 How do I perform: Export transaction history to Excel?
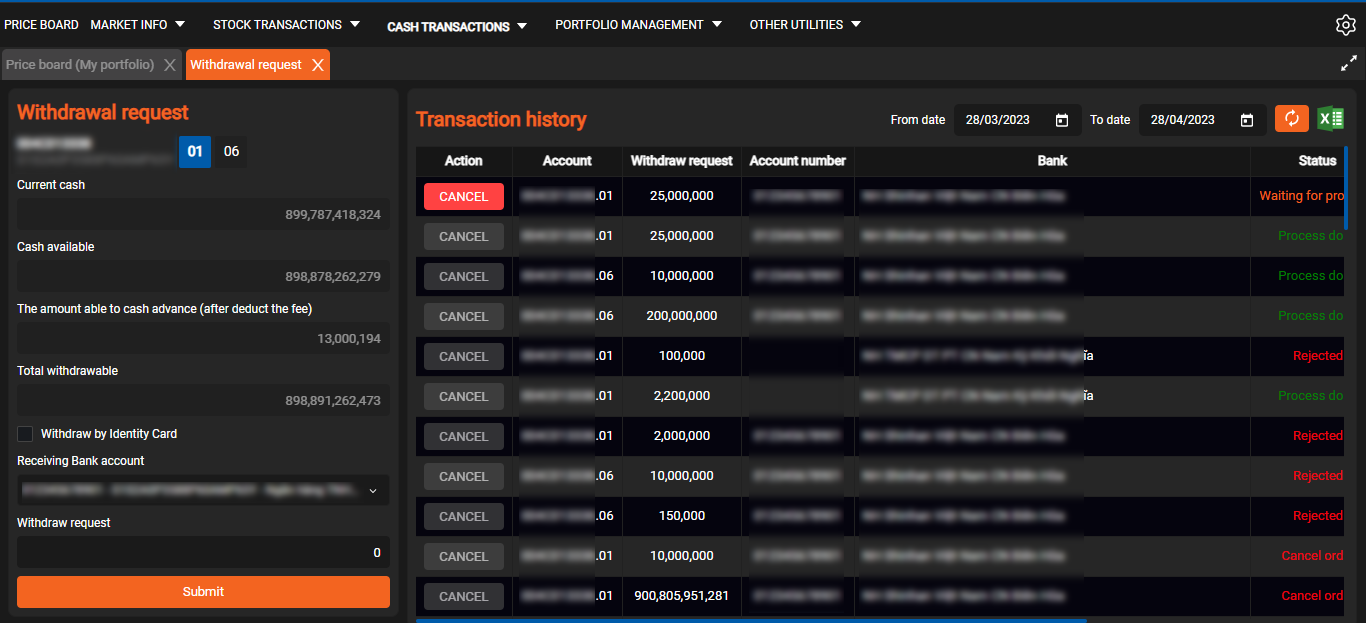click(1330, 119)
